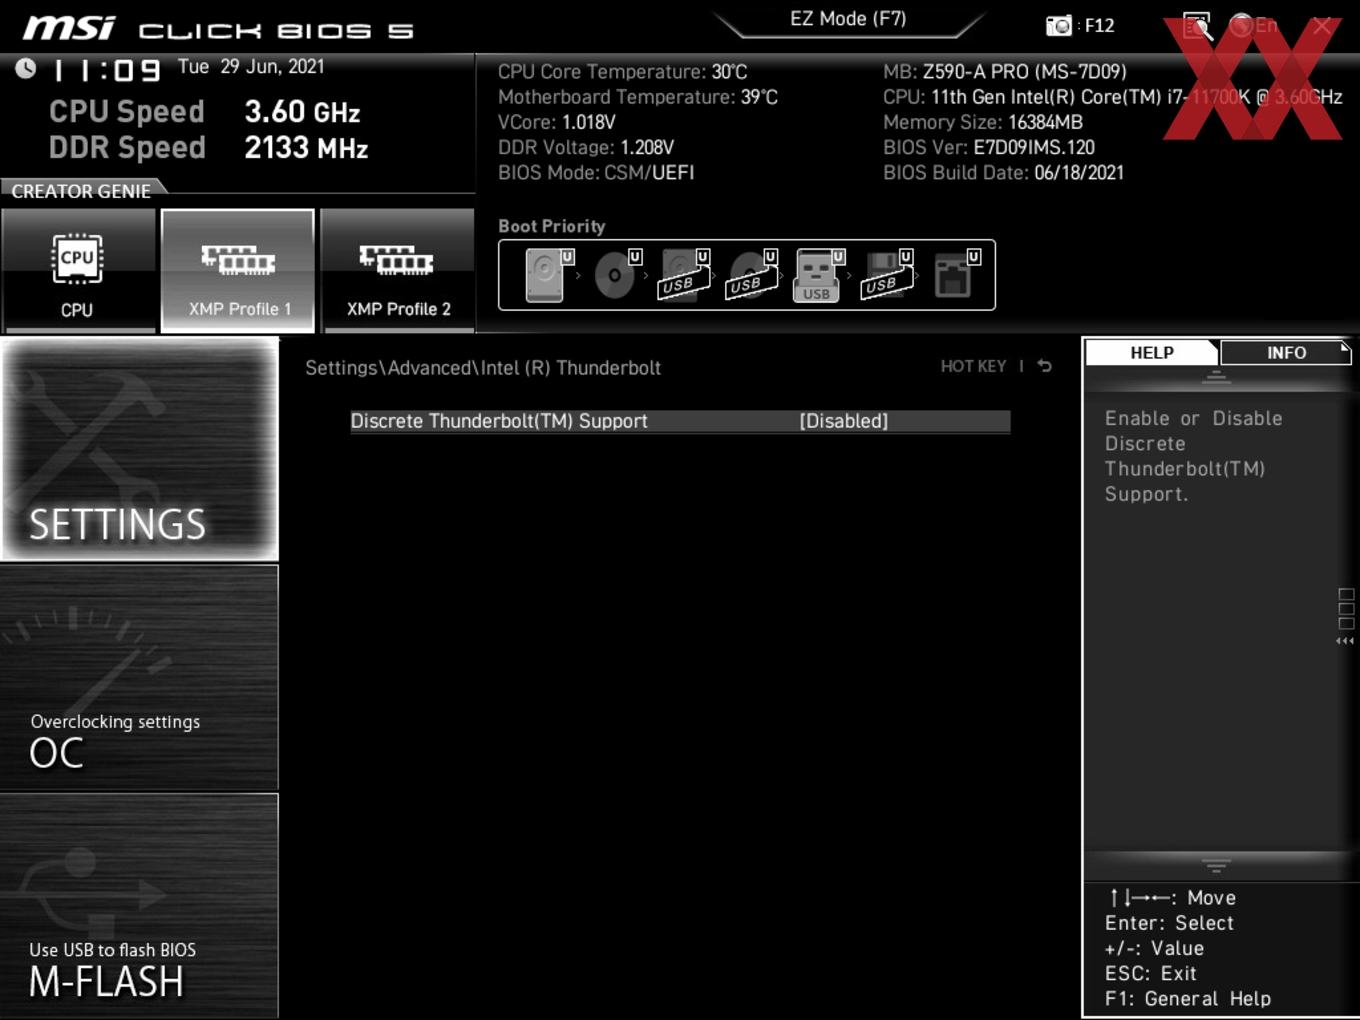Click the ESC: Exit hint
Viewport: 1360px width, 1020px height.
pos(1150,973)
